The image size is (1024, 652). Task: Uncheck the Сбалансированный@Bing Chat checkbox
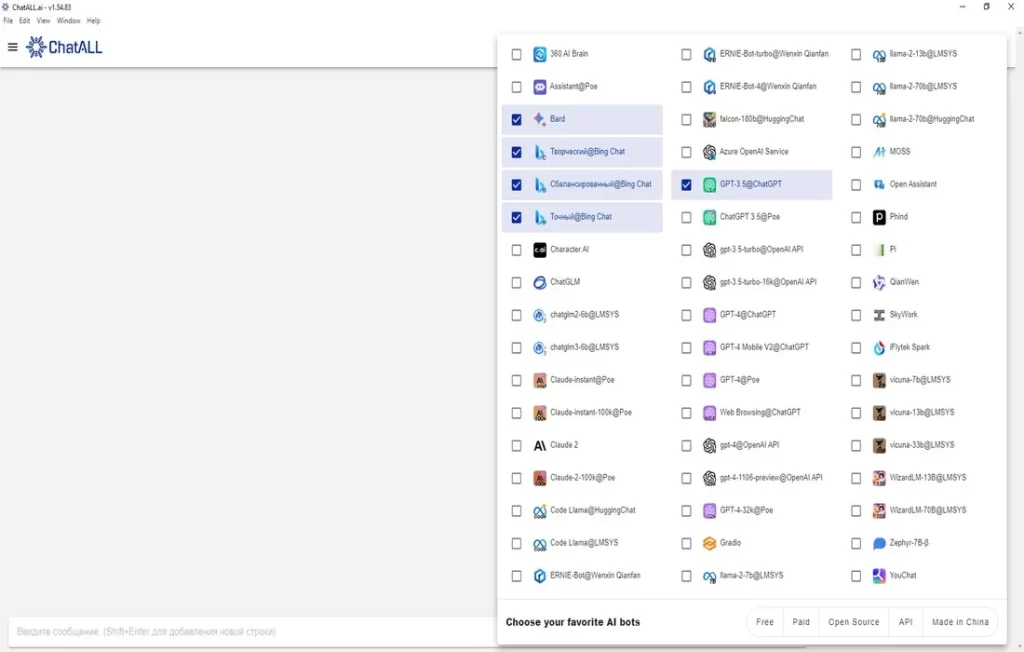click(517, 185)
